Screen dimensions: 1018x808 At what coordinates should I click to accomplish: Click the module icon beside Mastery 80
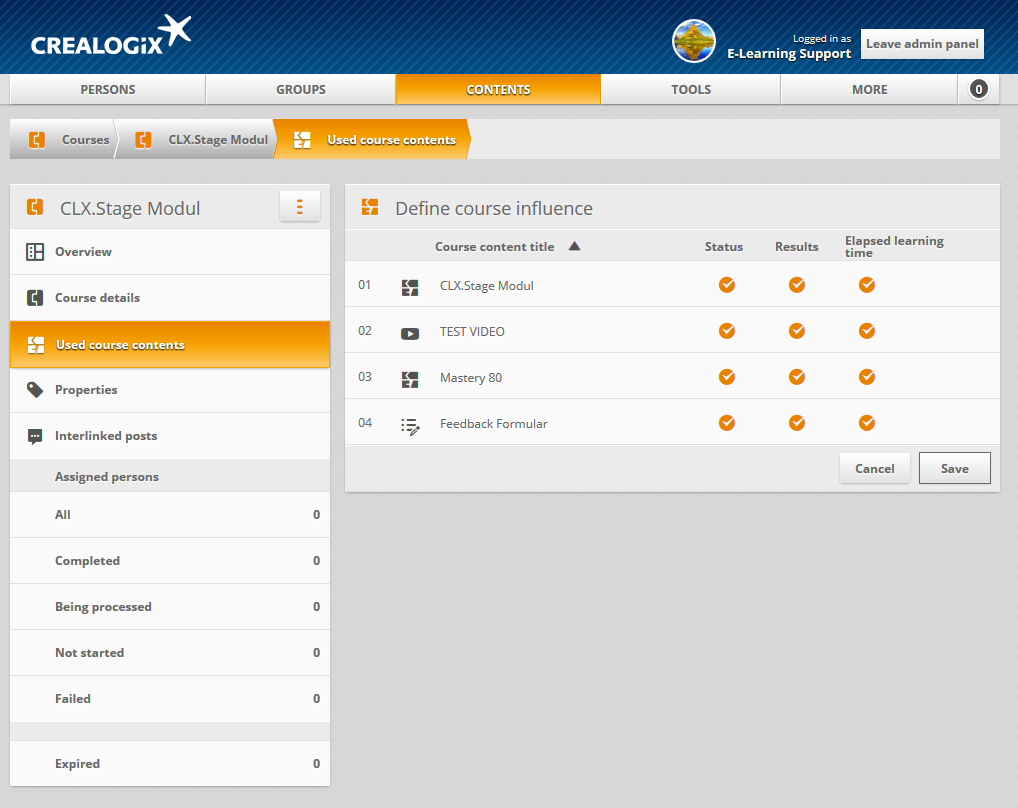(410, 379)
